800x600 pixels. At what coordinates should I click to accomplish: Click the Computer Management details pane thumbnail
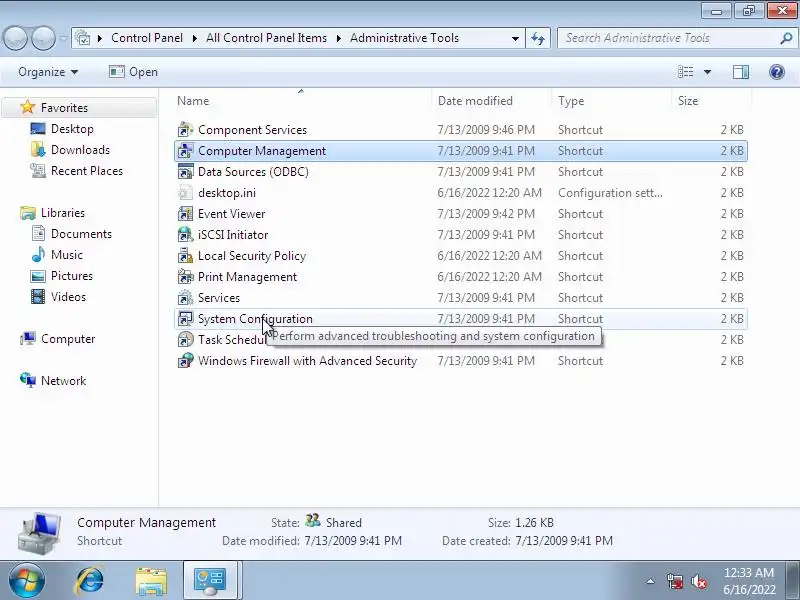39,533
